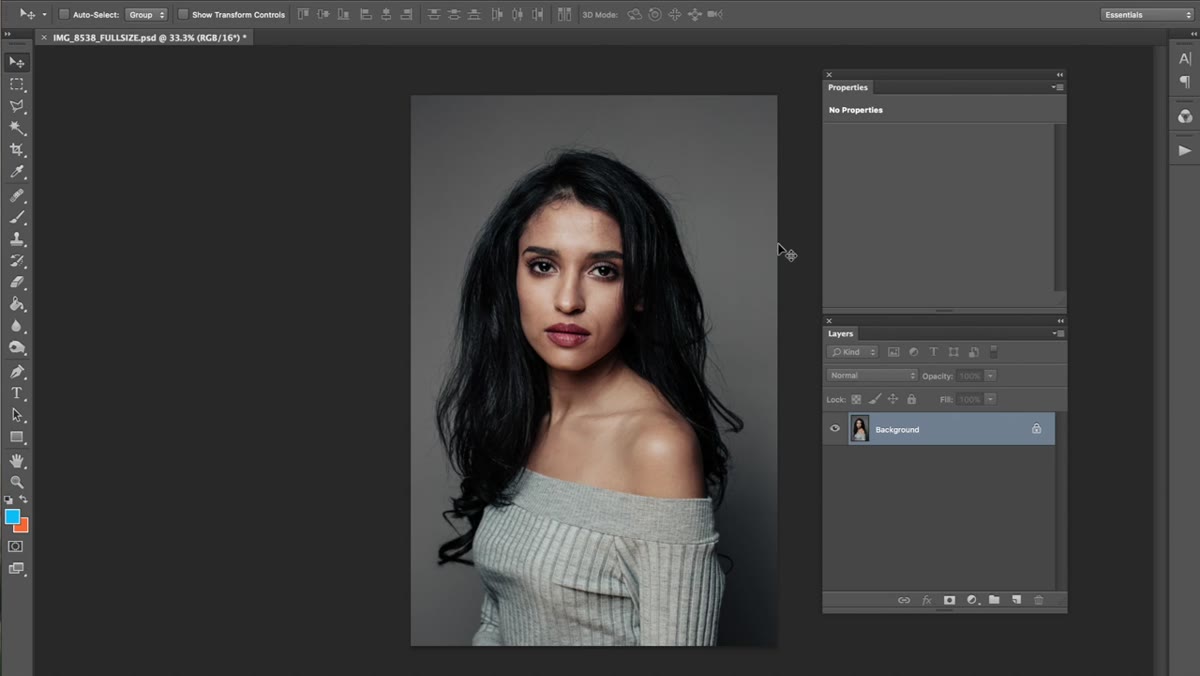
Task: Select the Path Selection tool
Action: point(17,415)
